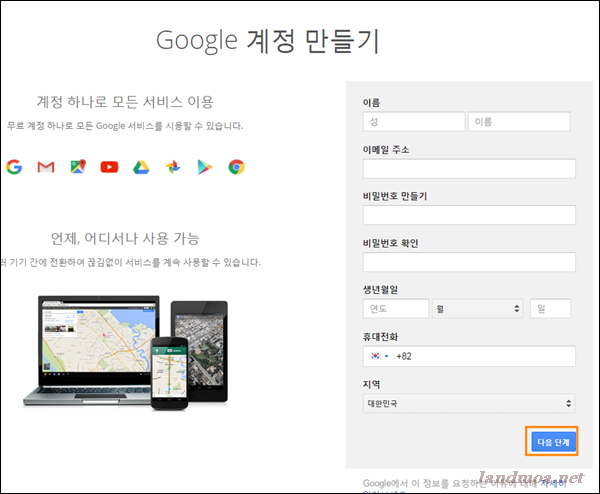Click the Google G search icon
Viewport: 600px width, 494px height.
[x=14, y=167]
